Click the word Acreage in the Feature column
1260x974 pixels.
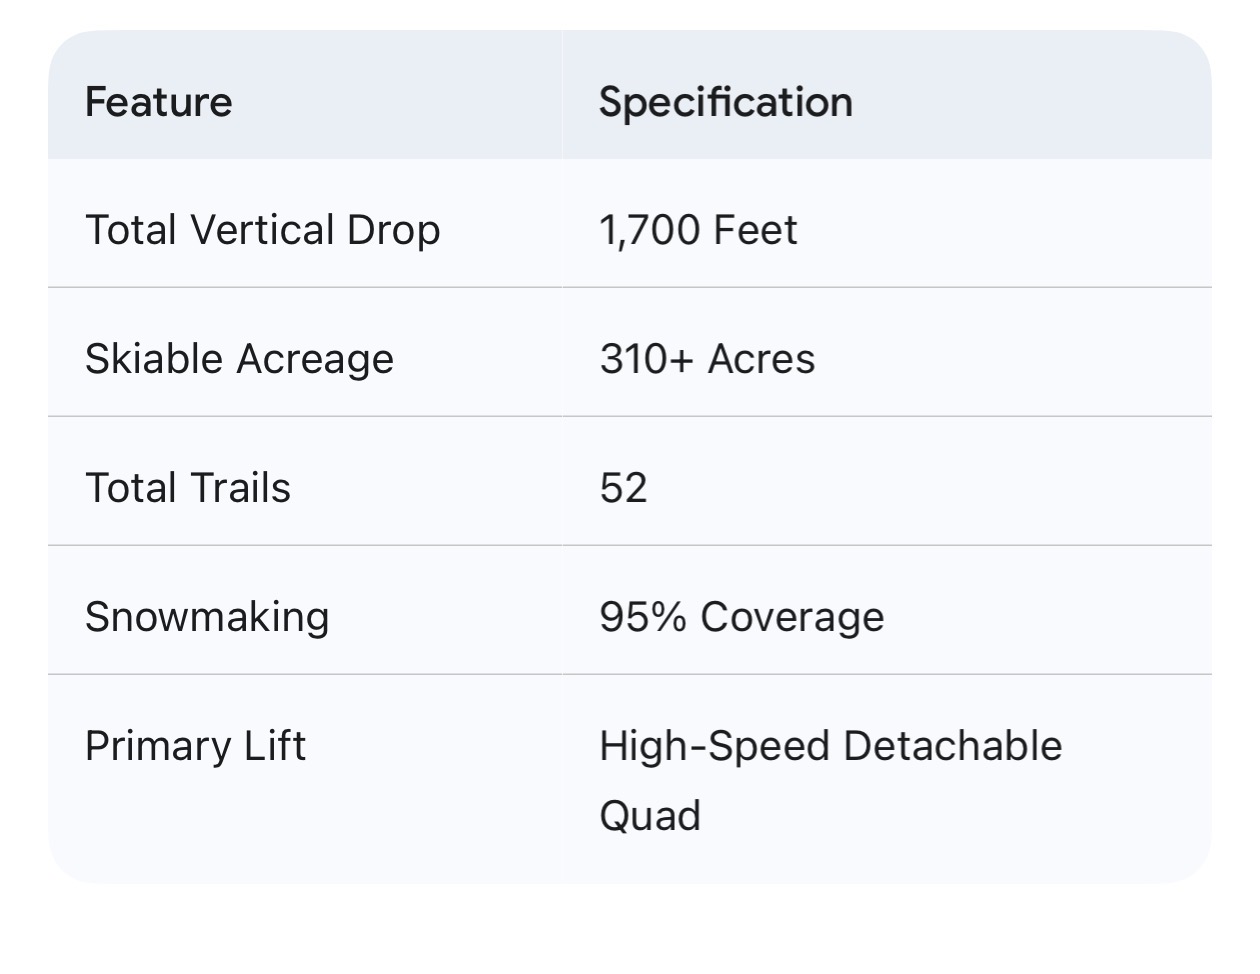point(314,359)
